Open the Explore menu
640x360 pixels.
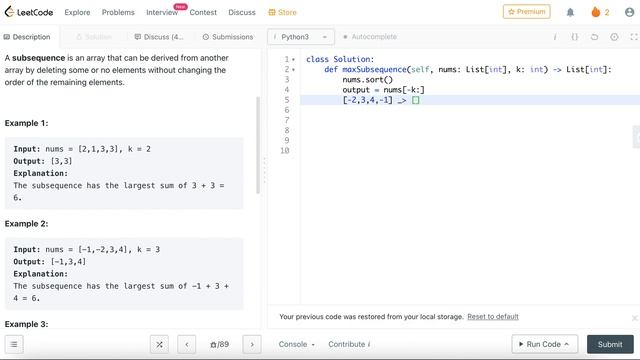77,12
